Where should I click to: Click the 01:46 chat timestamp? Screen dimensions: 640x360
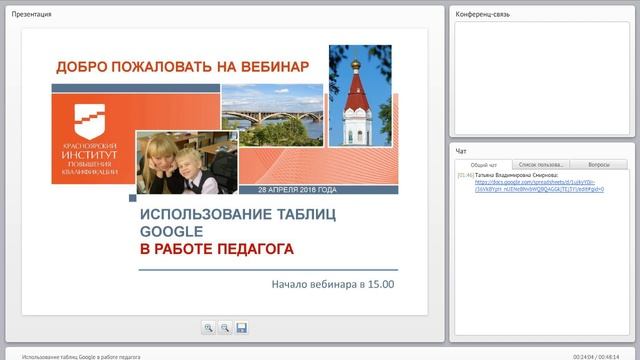pyautogui.click(x=466, y=175)
